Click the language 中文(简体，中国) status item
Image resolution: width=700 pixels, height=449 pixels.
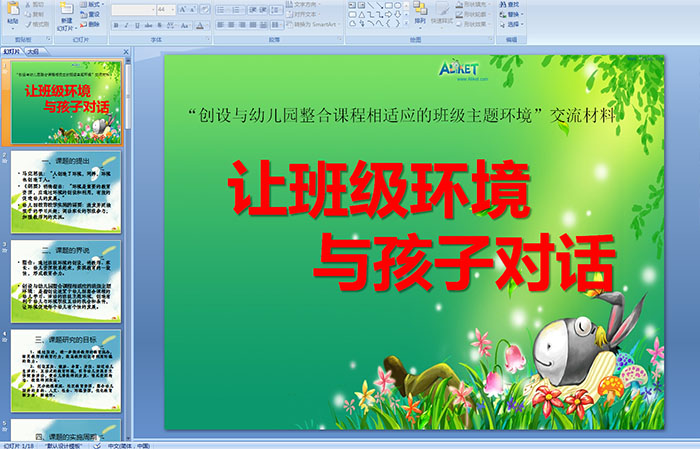[x=129, y=446]
